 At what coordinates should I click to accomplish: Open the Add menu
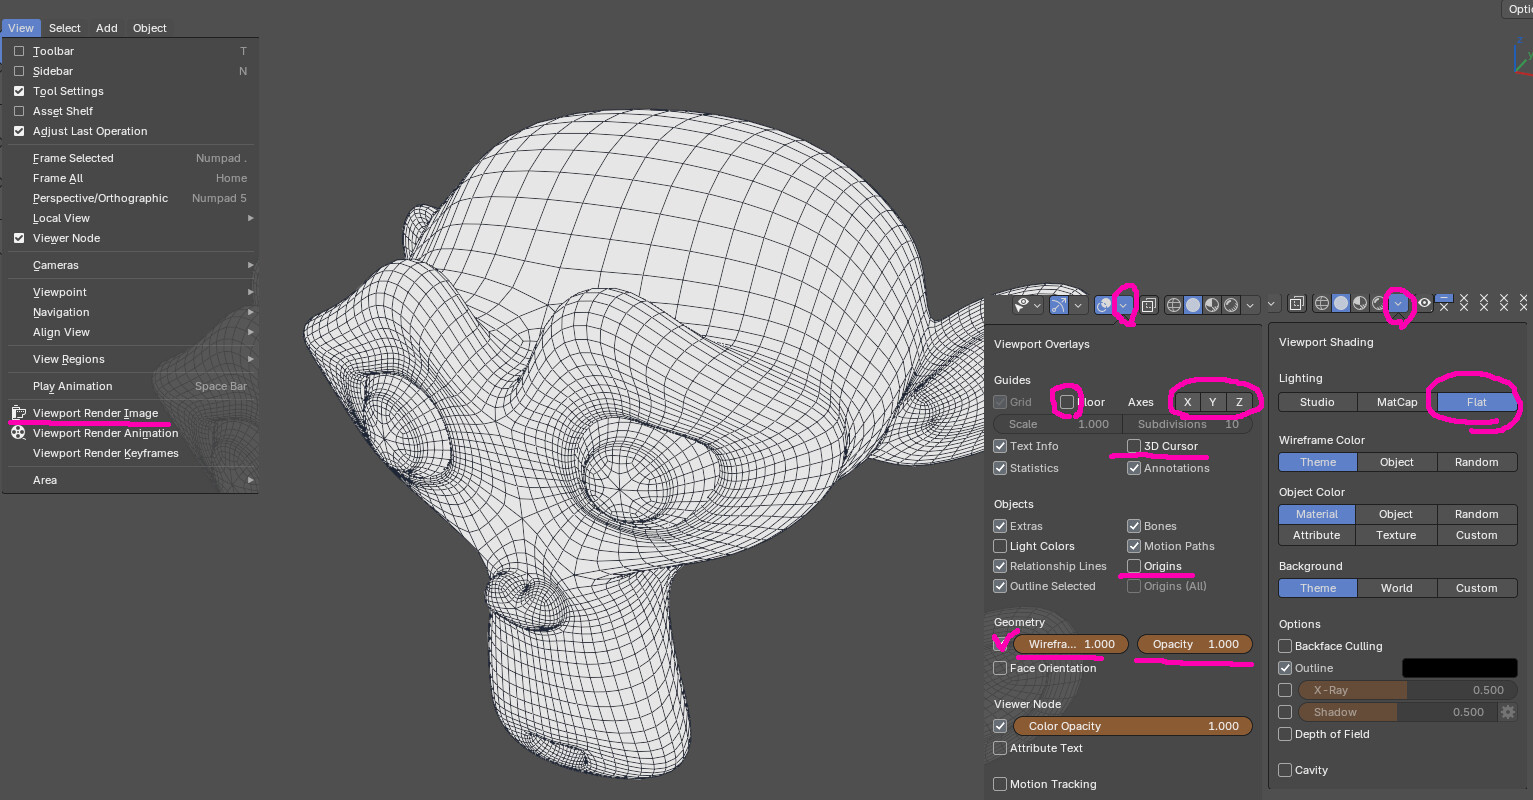[x=107, y=28]
